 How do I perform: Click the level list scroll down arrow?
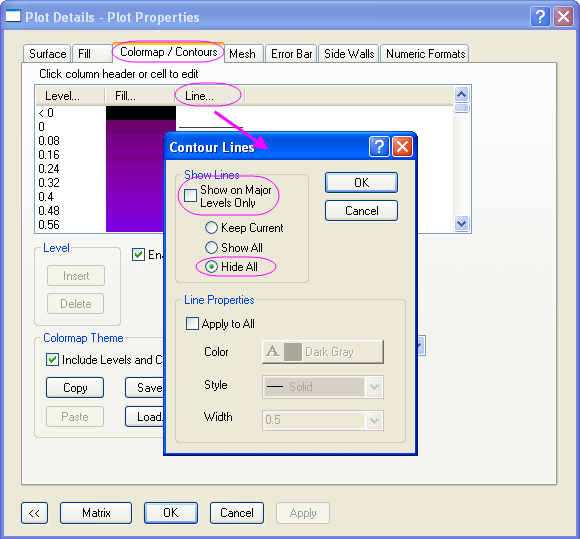click(x=461, y=224)
